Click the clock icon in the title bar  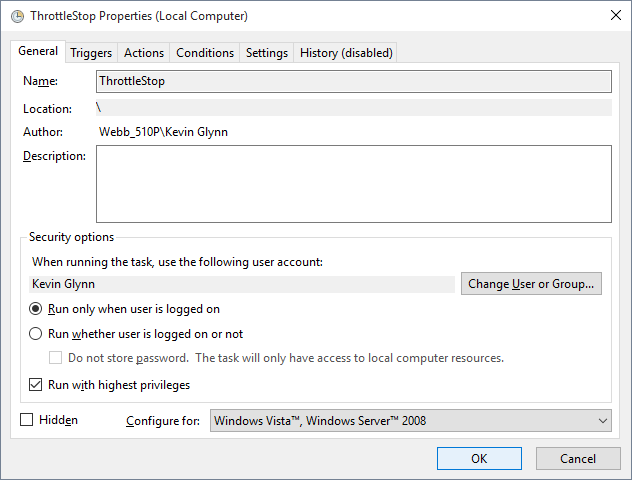tap(16, 16)
